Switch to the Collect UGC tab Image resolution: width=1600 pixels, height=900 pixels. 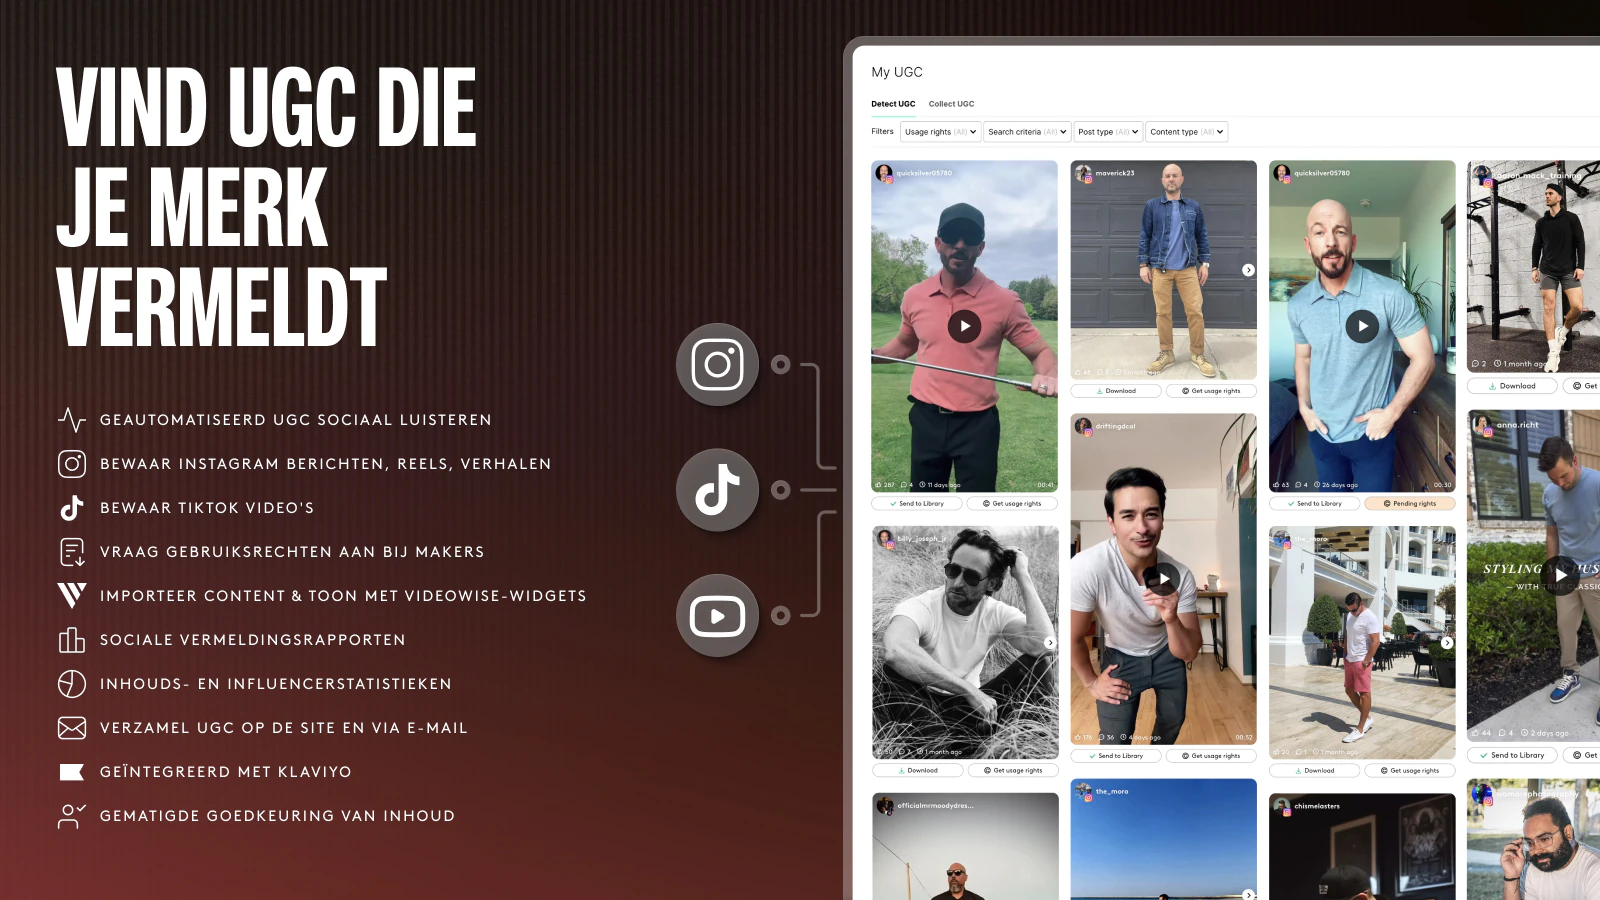coord(951,104)
